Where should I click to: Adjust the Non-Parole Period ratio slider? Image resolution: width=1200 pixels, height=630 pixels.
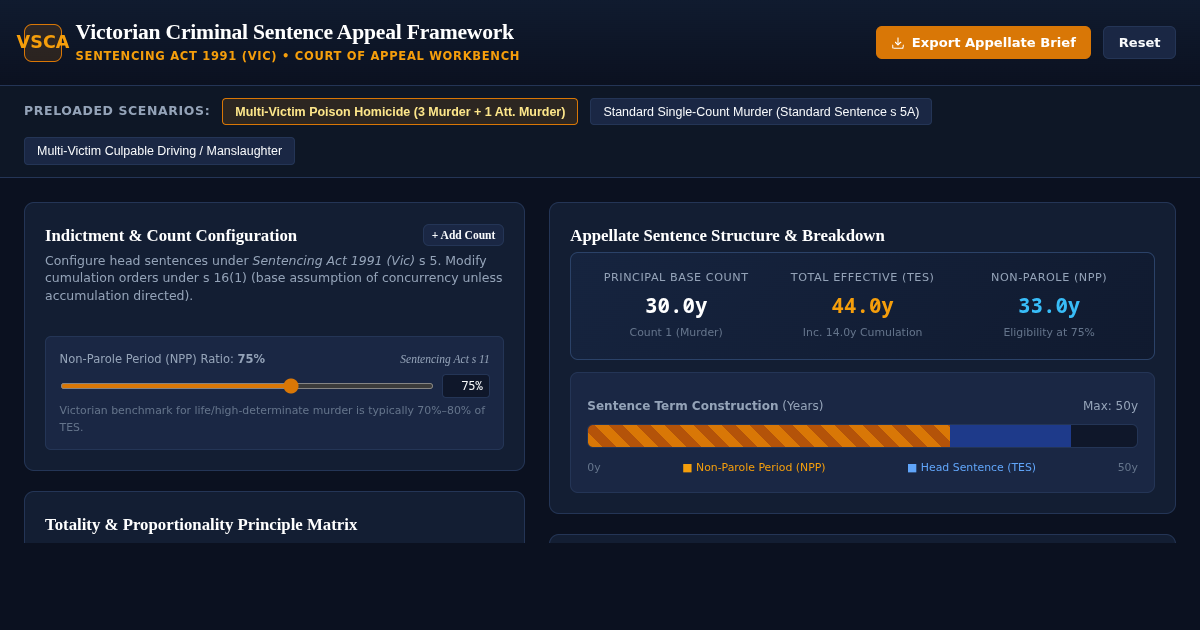(x=247, y=386)
